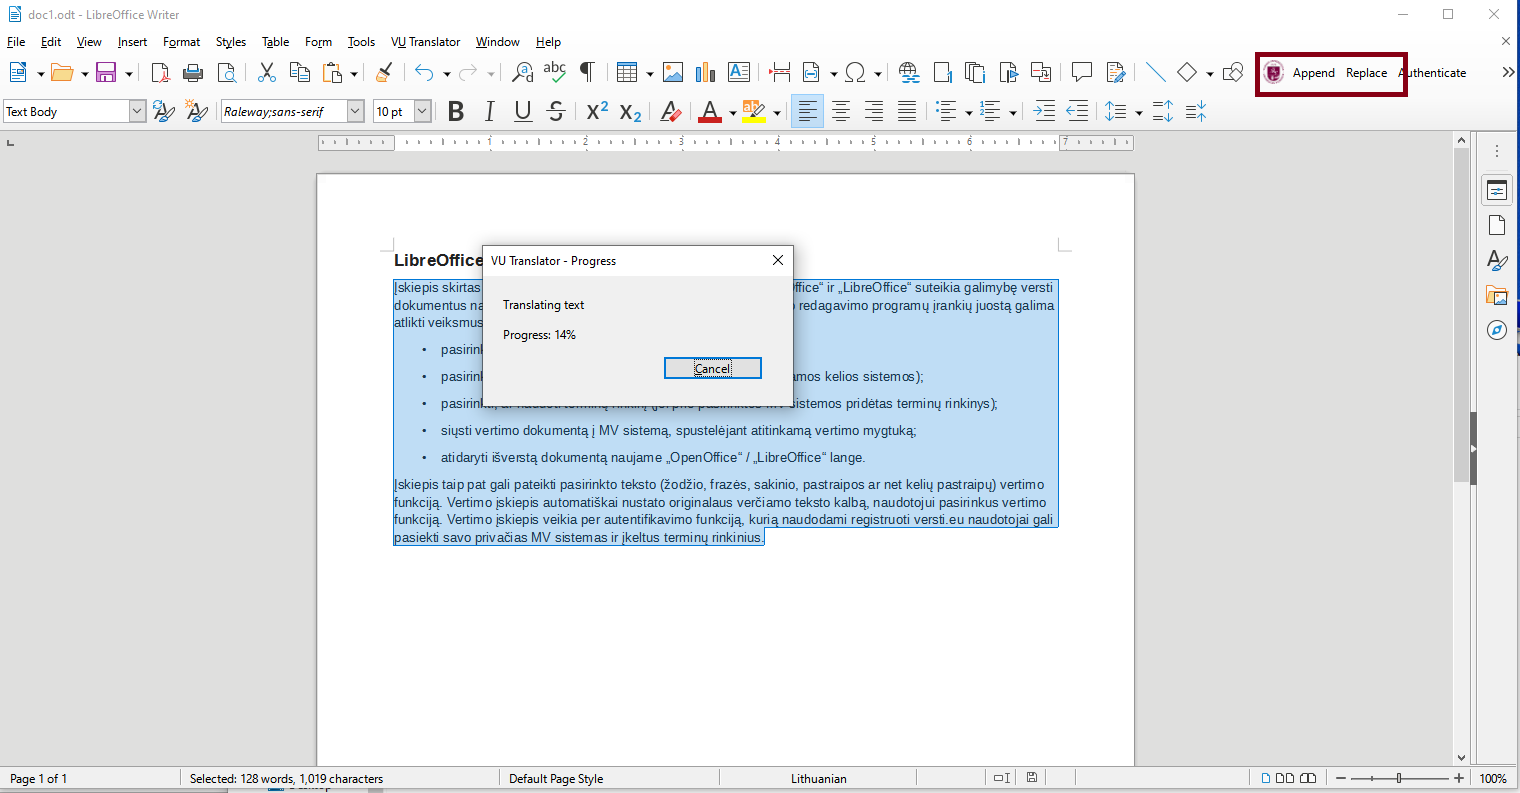Click Replace in translator toolbar

point(1366,73)
